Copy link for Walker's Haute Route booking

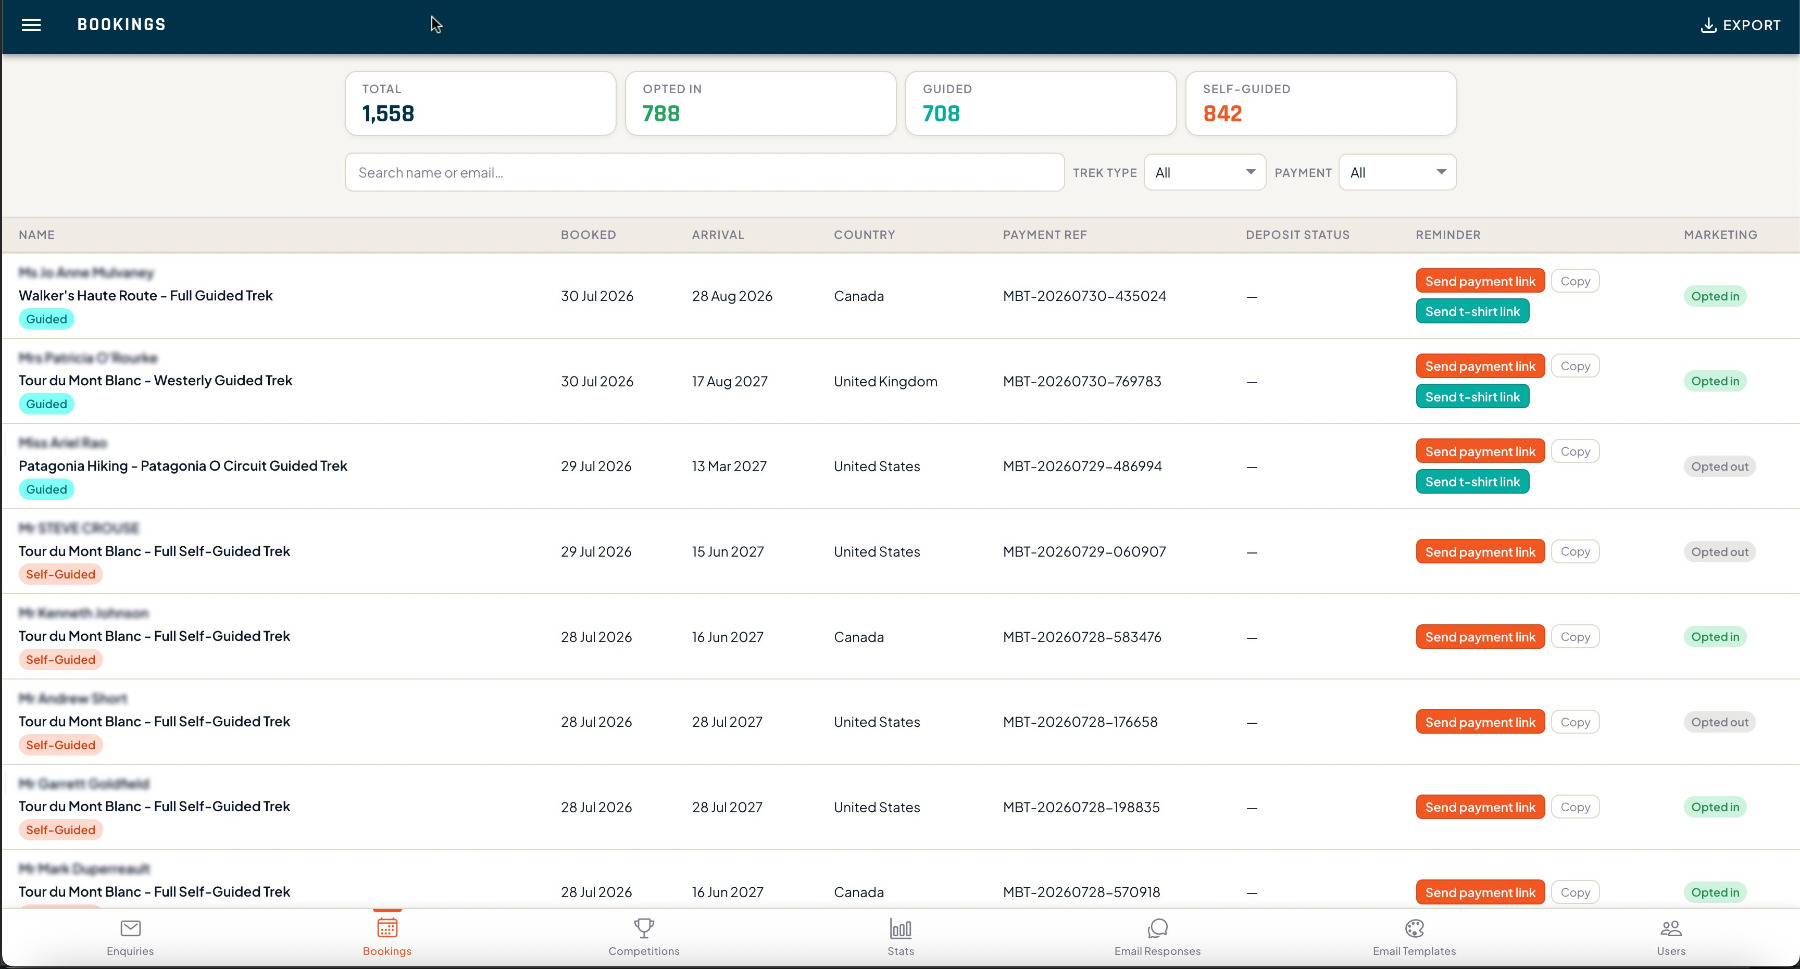(1575, 282)
